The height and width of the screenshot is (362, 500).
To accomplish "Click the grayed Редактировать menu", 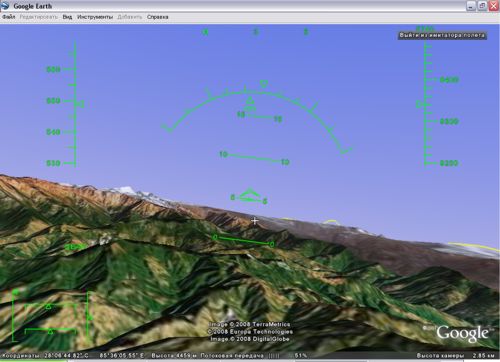I will (39, 17).
